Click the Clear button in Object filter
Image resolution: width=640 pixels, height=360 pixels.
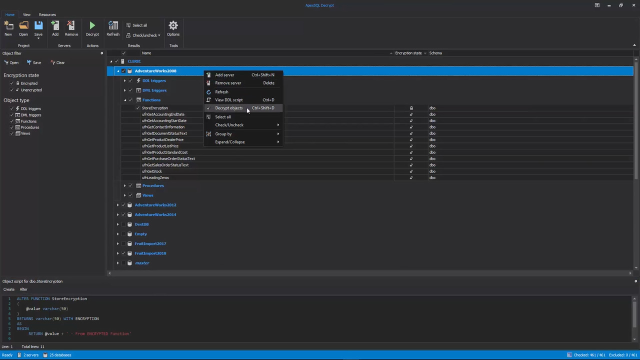tap(58, 62)
